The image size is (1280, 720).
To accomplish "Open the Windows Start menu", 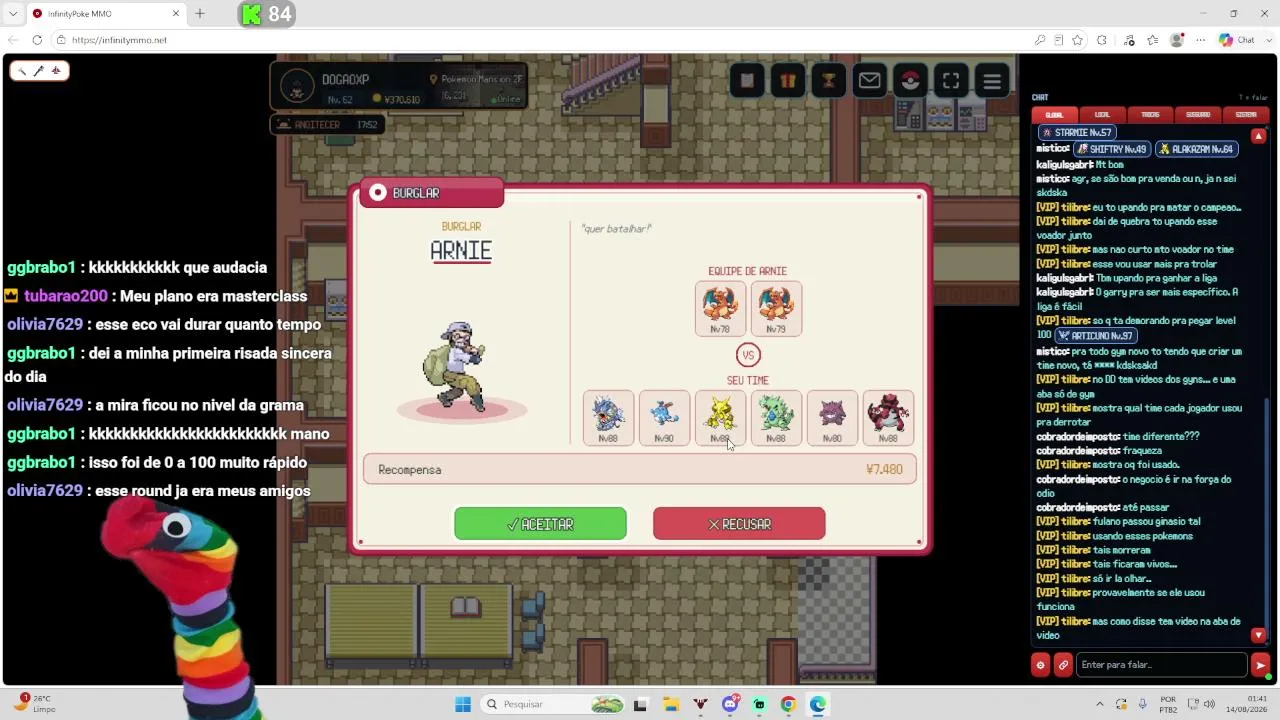I will pos(463,704).
